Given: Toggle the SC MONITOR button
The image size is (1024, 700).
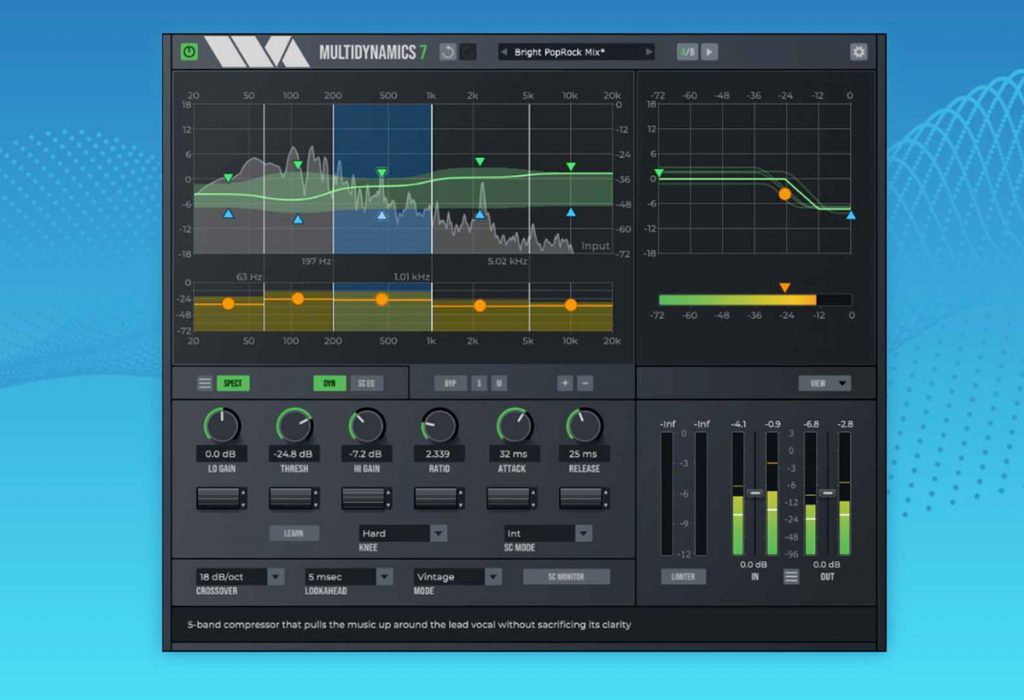Looking at the screenshot, I should [566, 577].
